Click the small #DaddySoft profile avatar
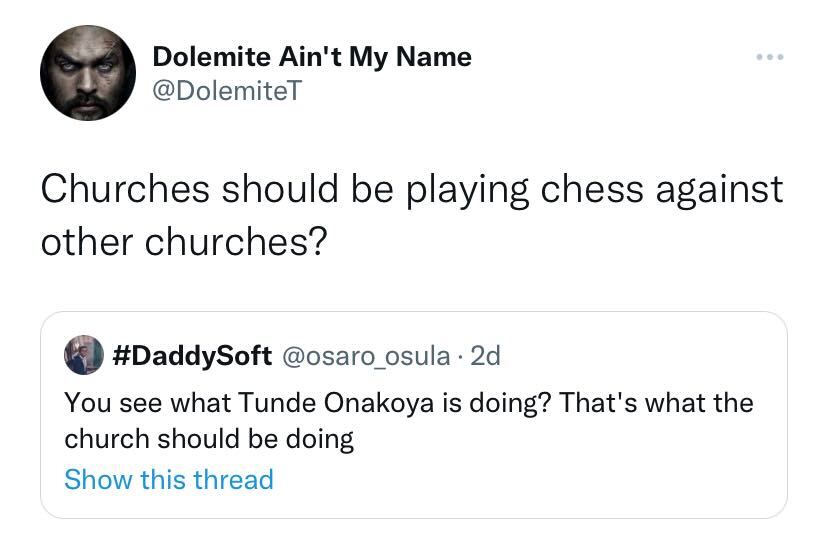The width and height of the screenshot is (828, 536). (84, 354)
